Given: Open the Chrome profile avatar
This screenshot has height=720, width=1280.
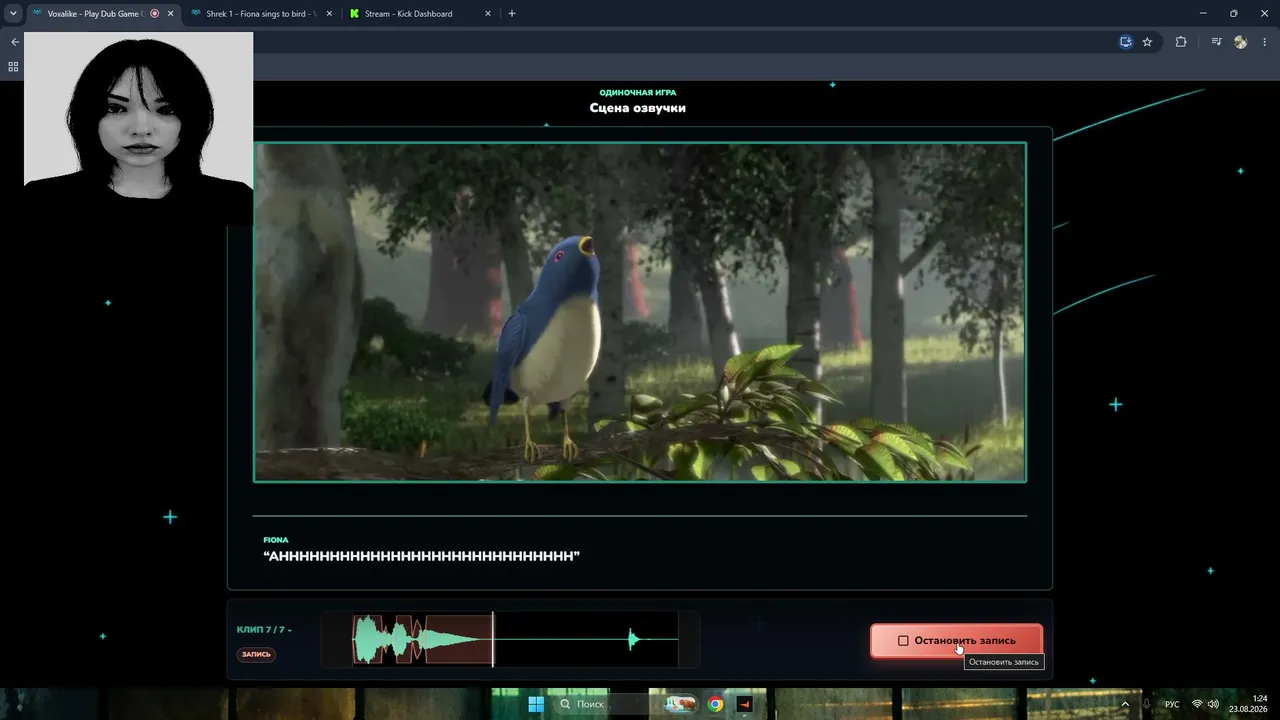Looking at the screenshot, I should tap(1241, 42).
